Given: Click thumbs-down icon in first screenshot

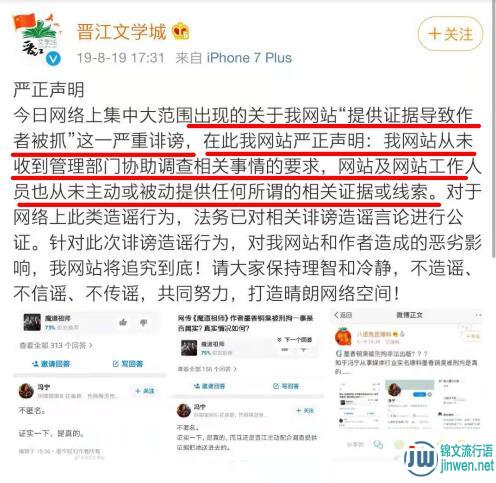Looking at the screenshot, I should (144, 322).
